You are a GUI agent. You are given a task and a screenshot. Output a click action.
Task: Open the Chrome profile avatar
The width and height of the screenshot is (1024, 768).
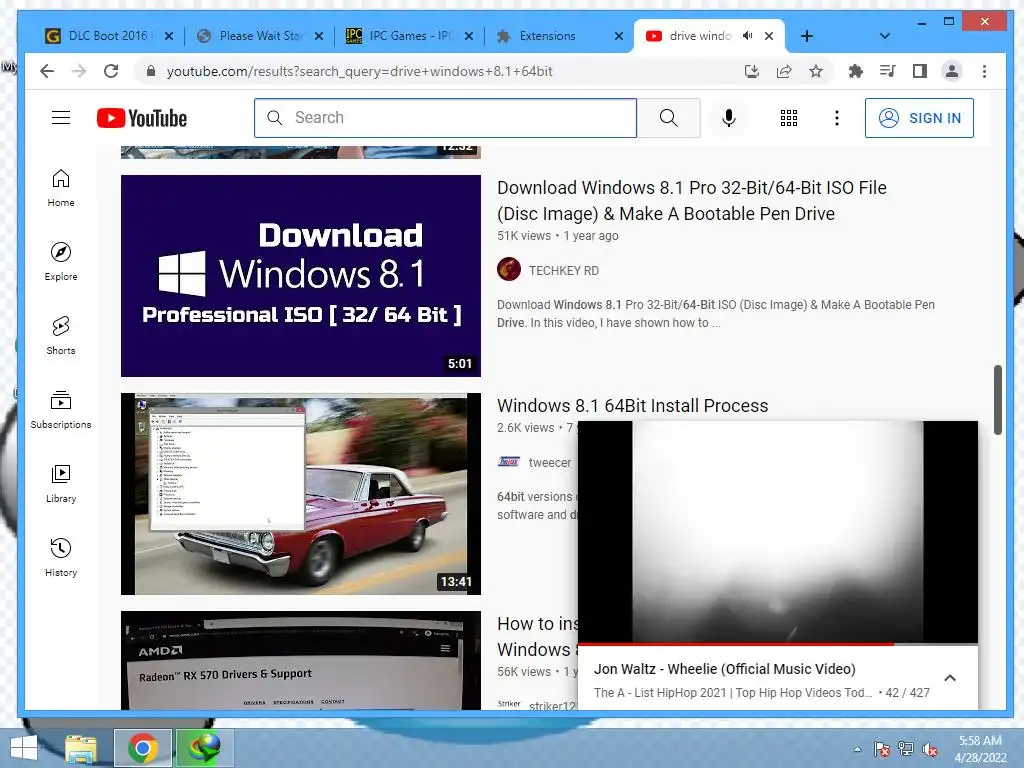pos(952,71)
